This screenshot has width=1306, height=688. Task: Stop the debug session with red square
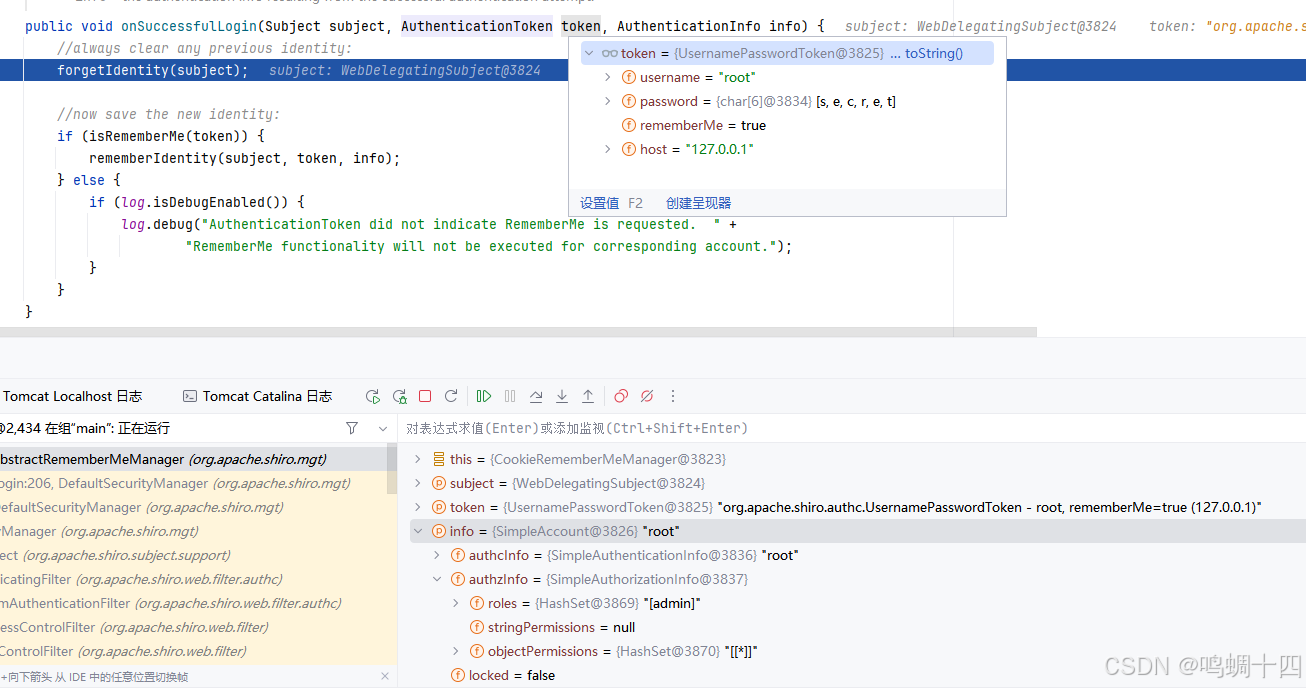425,396
